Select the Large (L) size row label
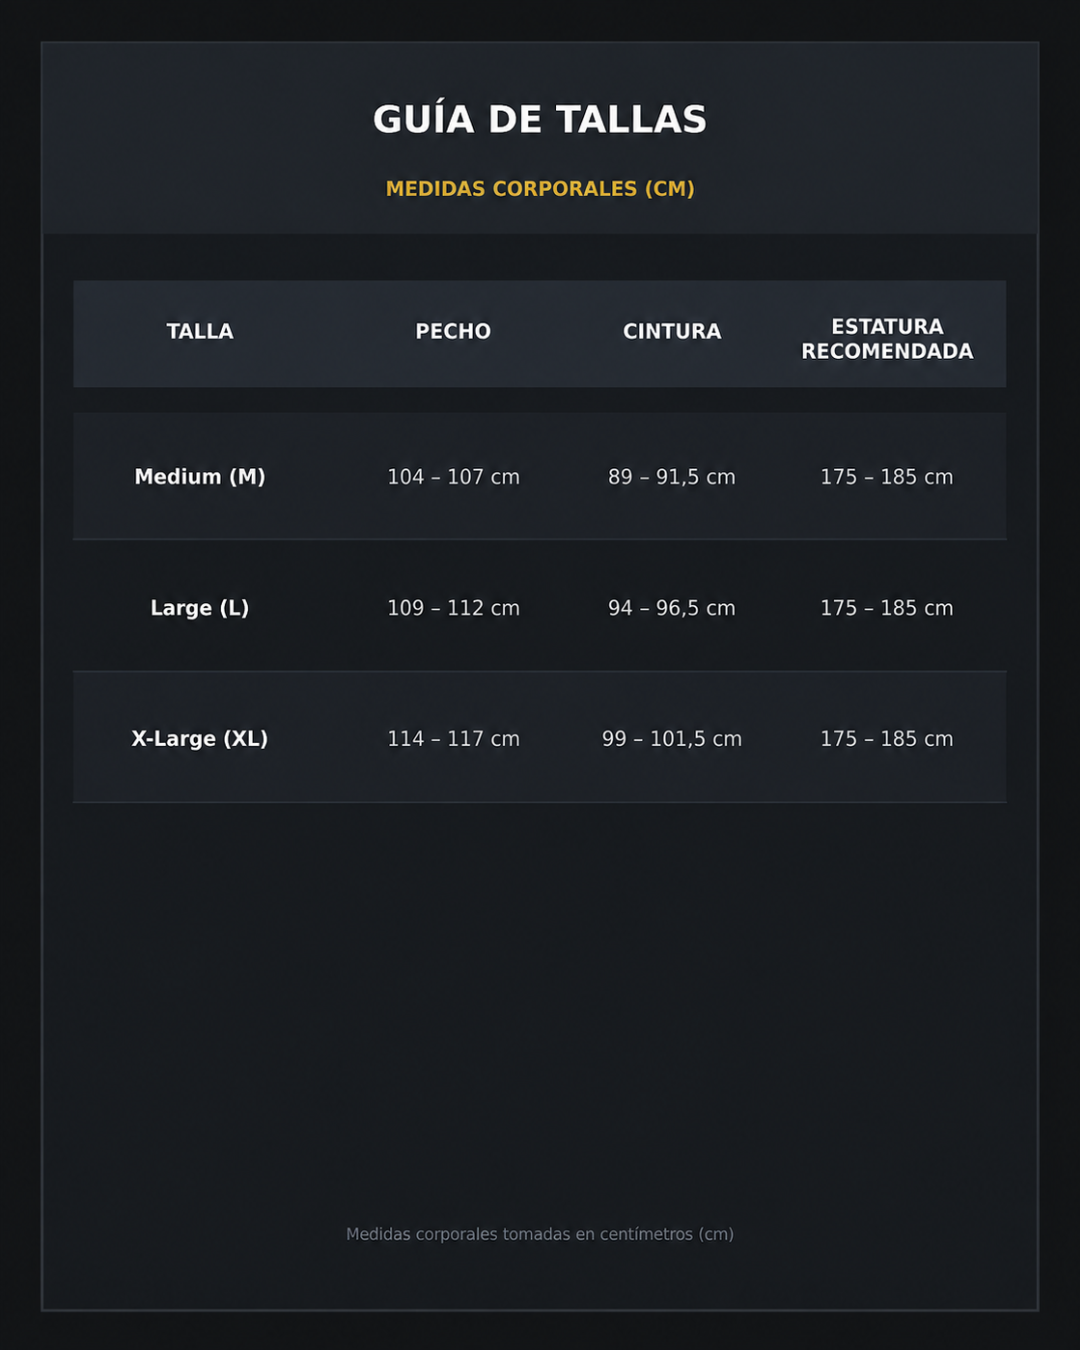The image size is (1080, 1350). (200, 608)
